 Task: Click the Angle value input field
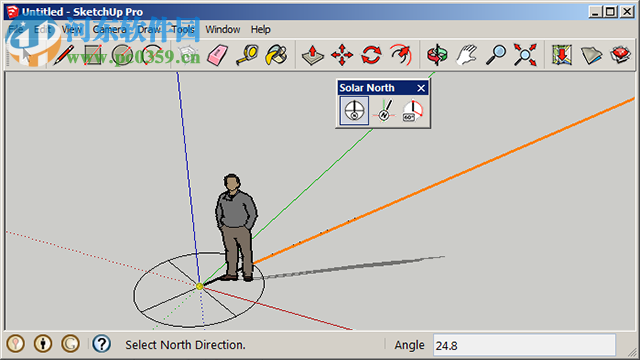point(524,345)
